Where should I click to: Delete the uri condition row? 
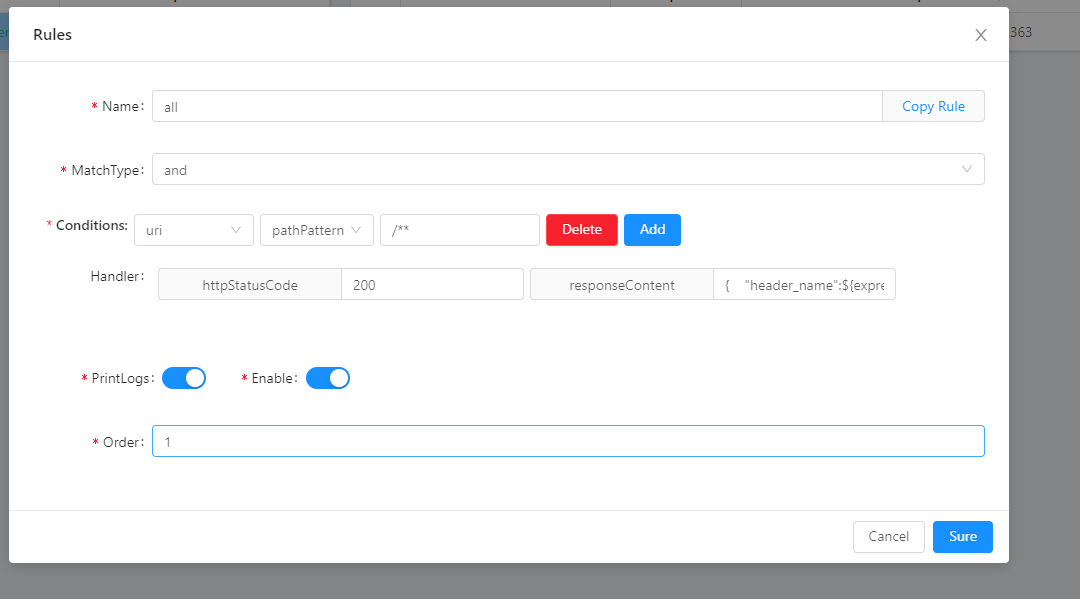pos(582,230)
